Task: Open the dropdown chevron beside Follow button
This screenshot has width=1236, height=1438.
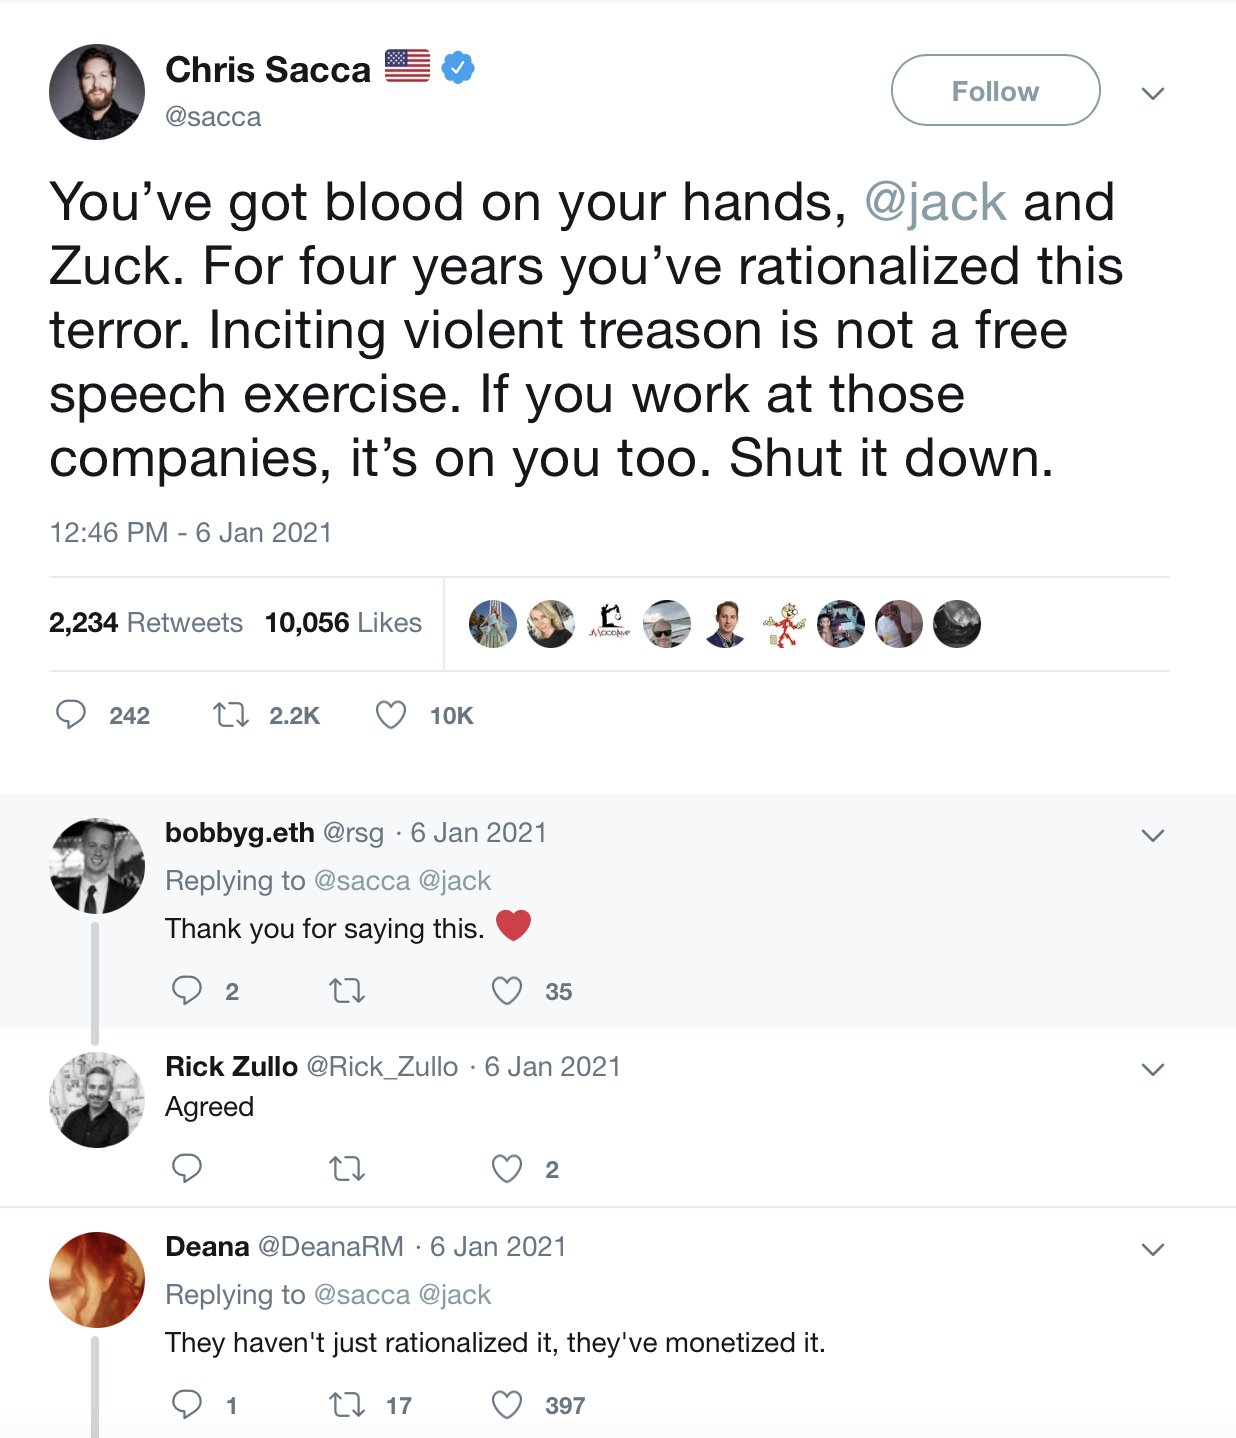Action: pyautogui.click(x=1153, y=93)
